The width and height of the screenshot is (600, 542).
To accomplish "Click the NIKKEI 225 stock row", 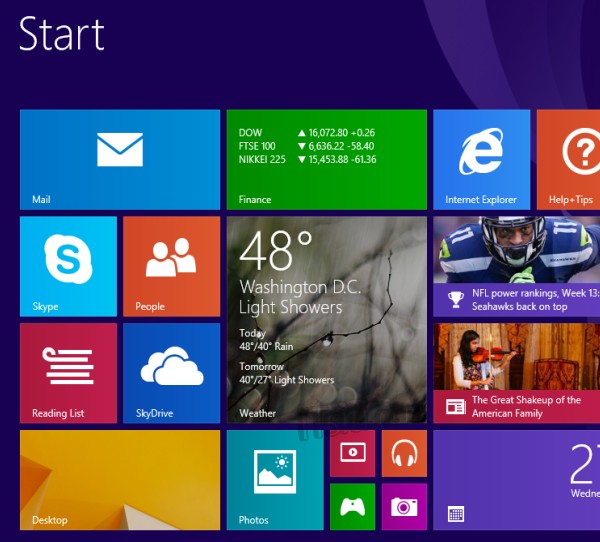I will click(308, 160).
